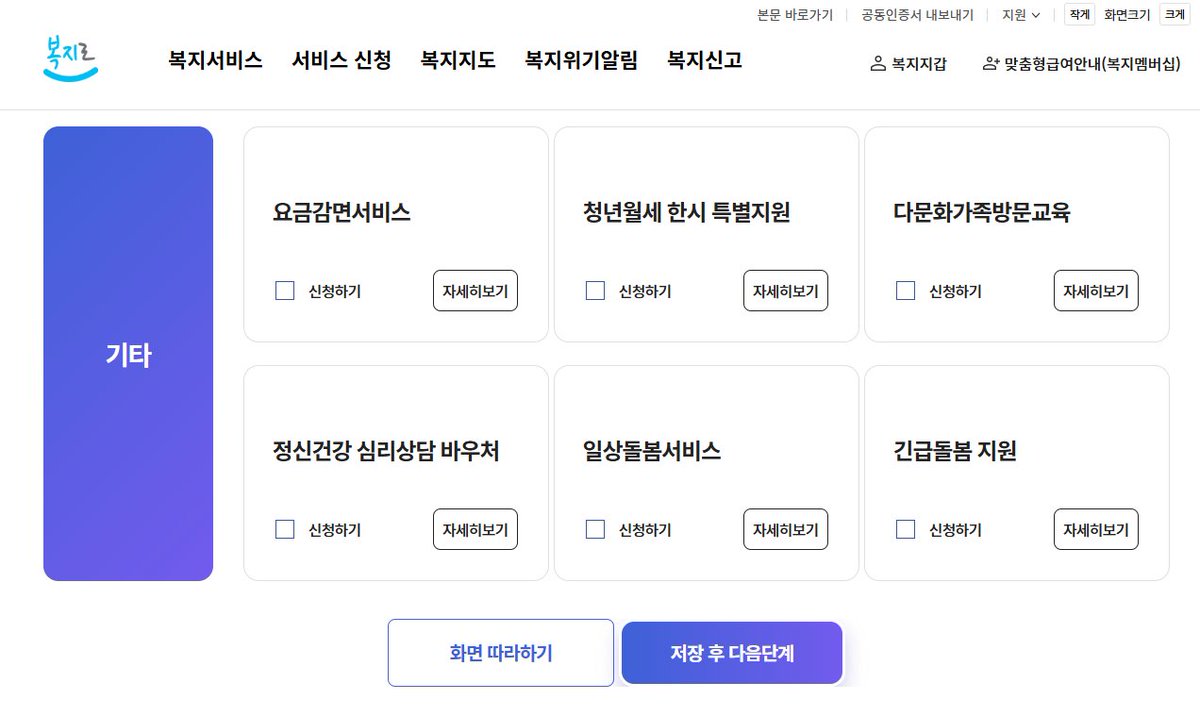Click the 복지로 logo
This screenshot has height=716, width=1200.
[x=71, y=59]
